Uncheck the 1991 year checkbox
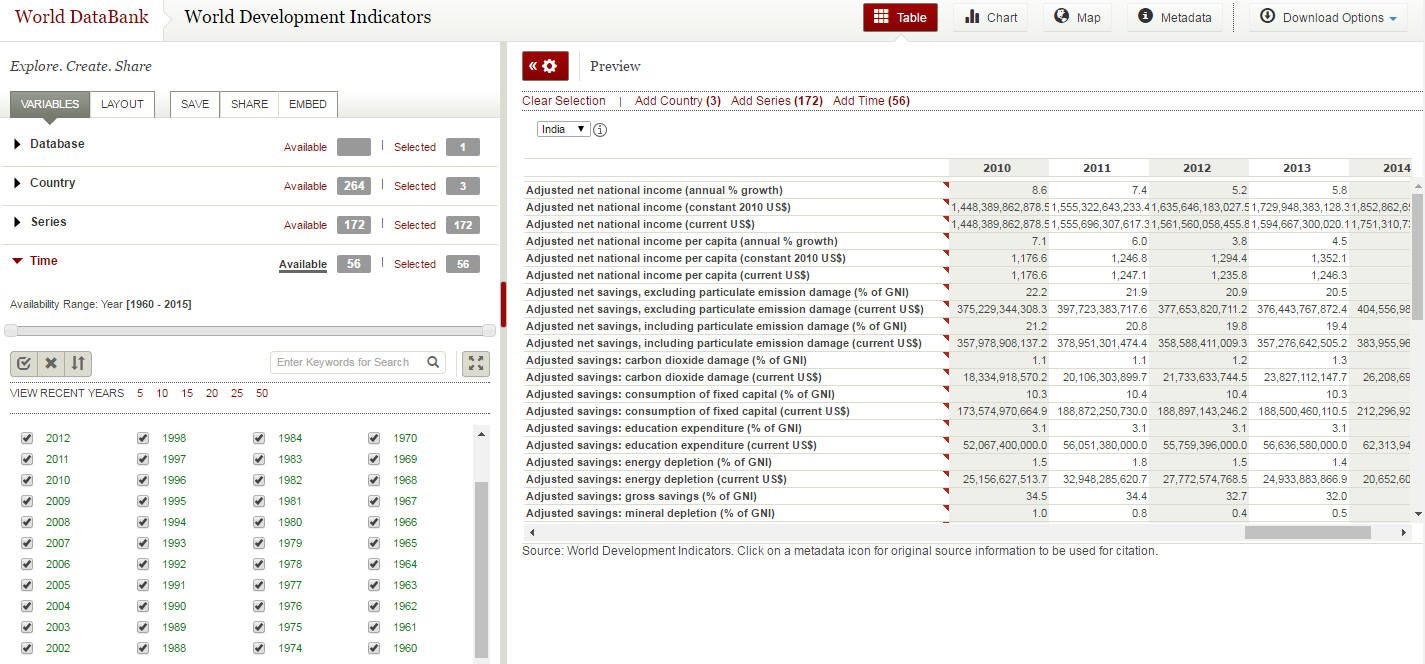The height and width of the screenshot is (664, 1425). (x=143, y=585)
